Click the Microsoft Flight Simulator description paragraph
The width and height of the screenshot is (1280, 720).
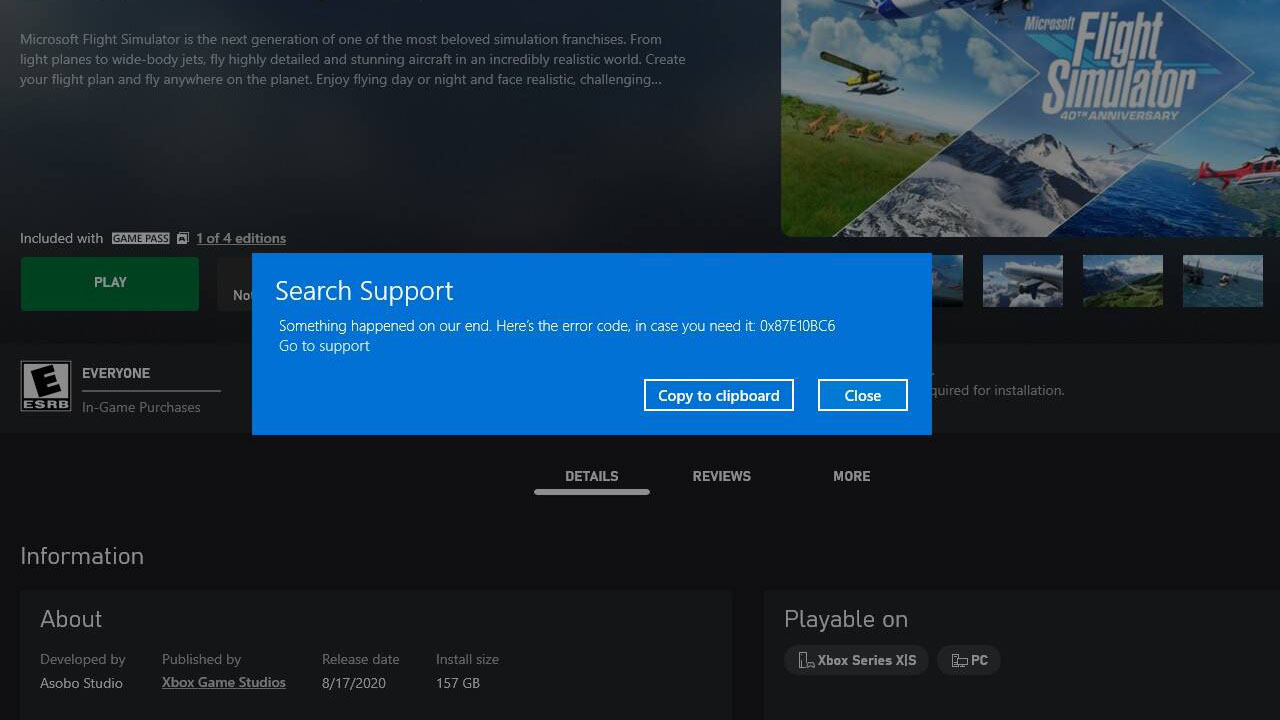point(353,59)
